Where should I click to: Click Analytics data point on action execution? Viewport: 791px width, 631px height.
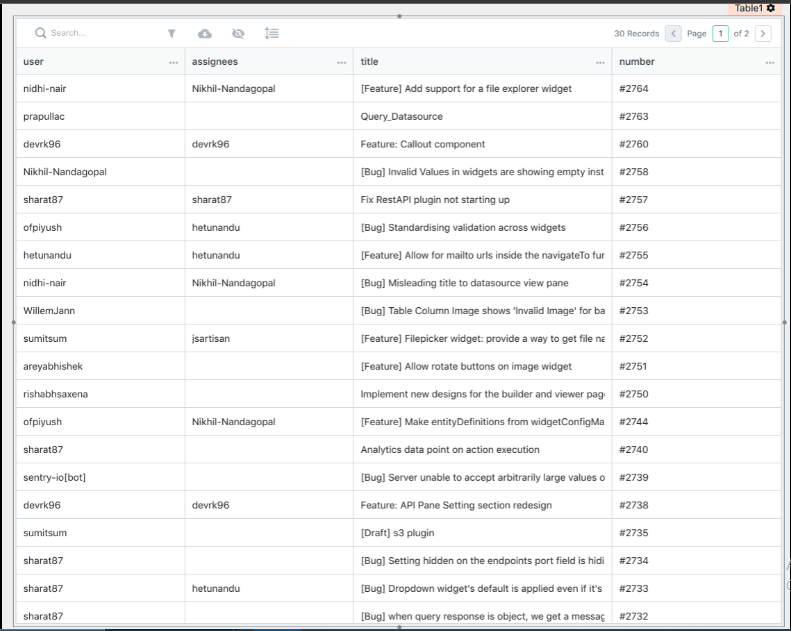(450, 449)
